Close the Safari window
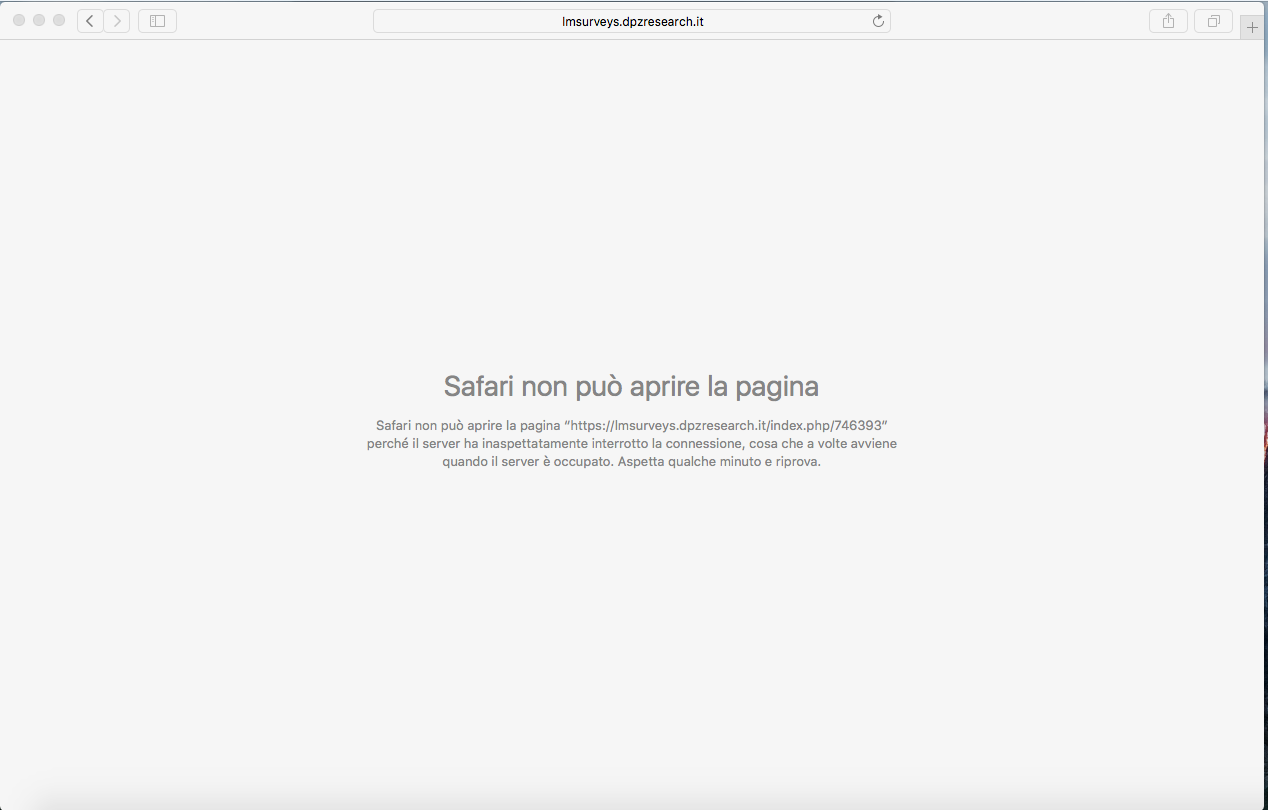This screenshot has height=810, width=1268. click(19, 21)
